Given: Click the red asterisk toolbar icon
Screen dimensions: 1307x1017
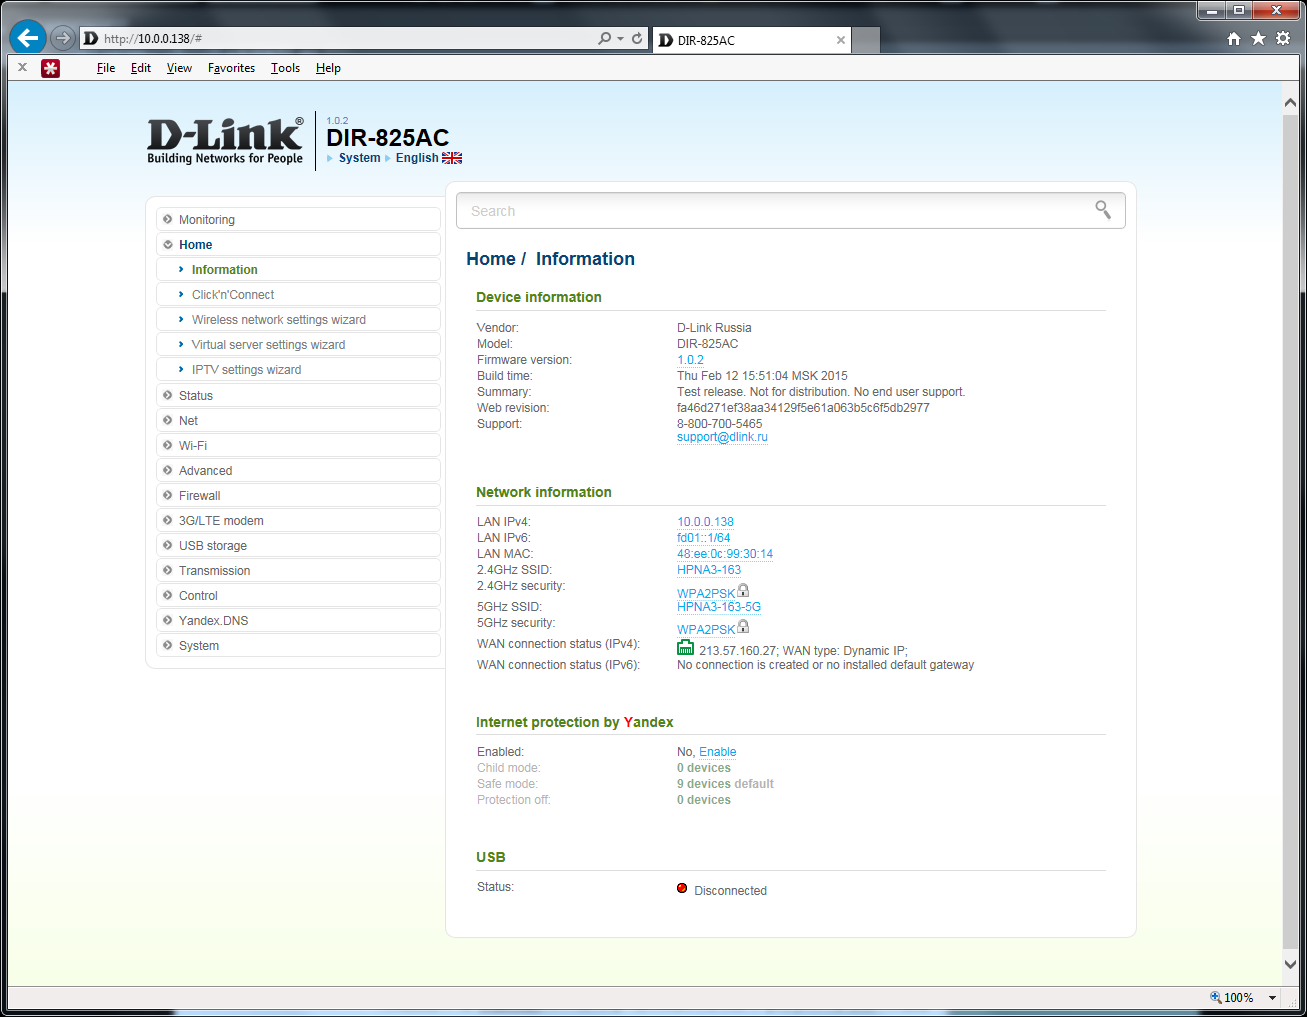Looking at the screenshot, I should pyautogui.click(x=50, y=68).
